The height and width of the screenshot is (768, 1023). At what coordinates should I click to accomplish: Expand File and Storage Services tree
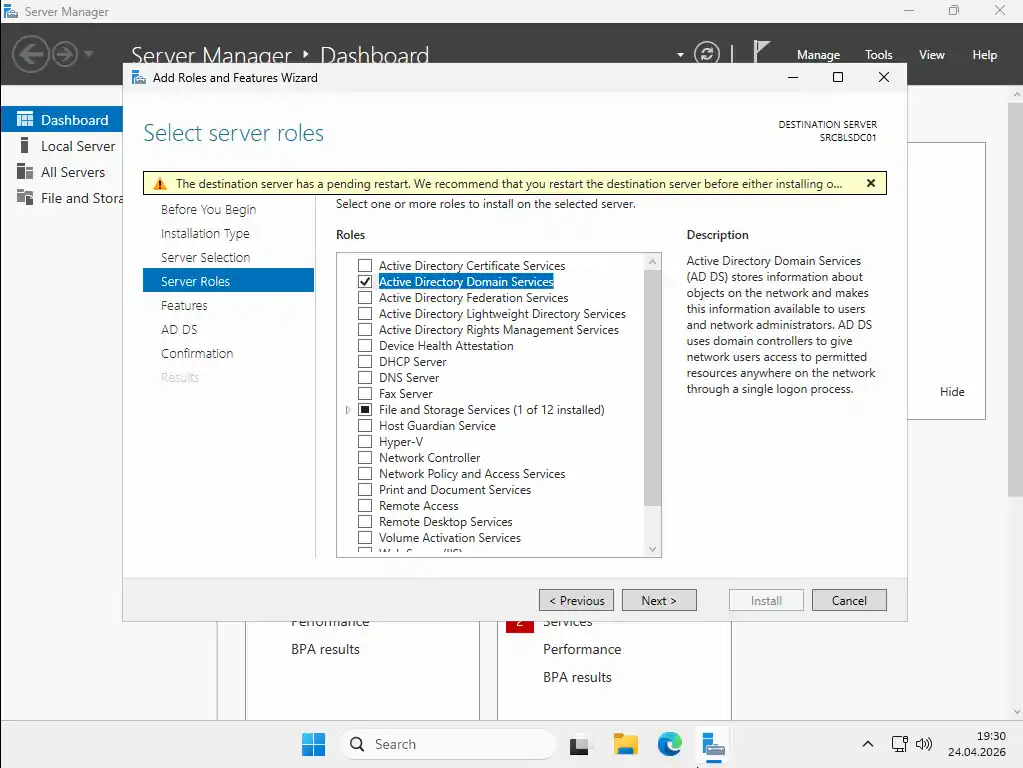point(348,410)
